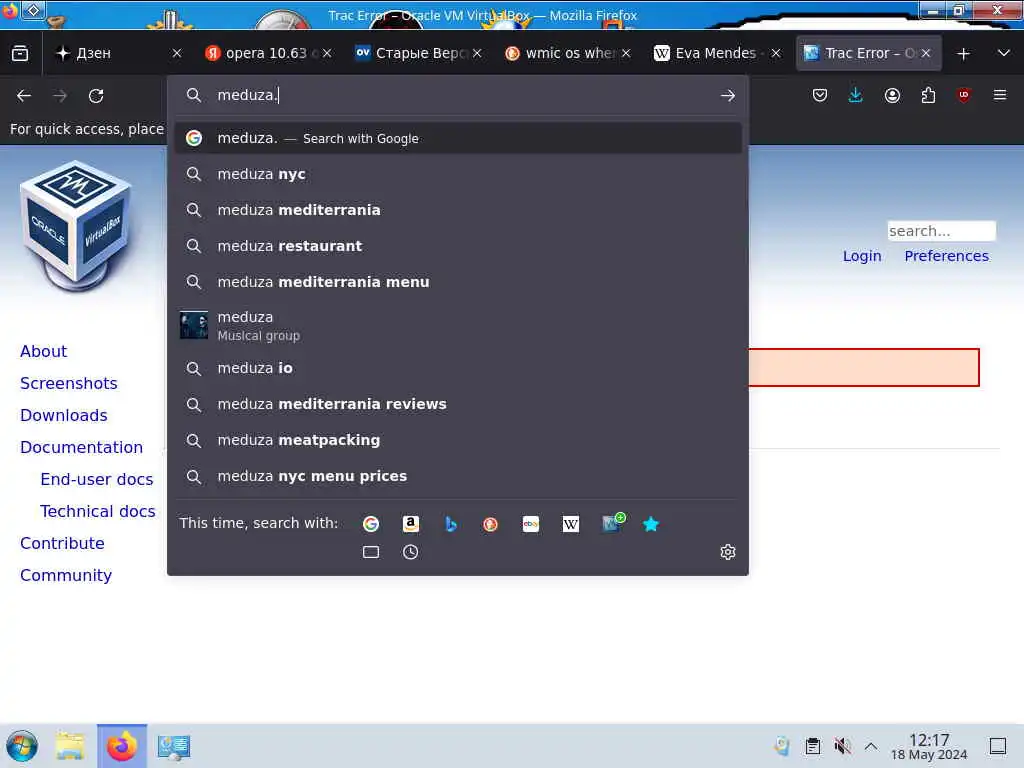Viewport: 1024px width, 768px height.
Task: Search History with the clock icon
Action: tap(411, 552)
